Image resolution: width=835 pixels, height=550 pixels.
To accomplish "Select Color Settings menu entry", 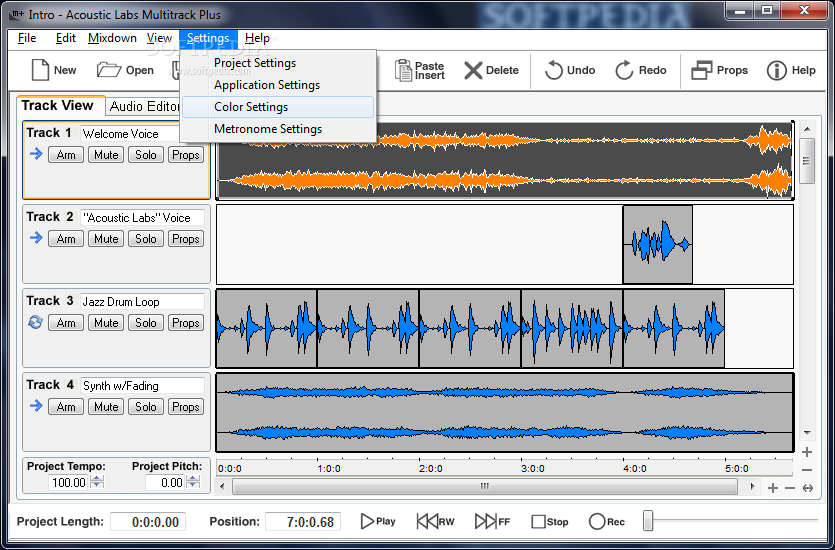I will 277,107.
